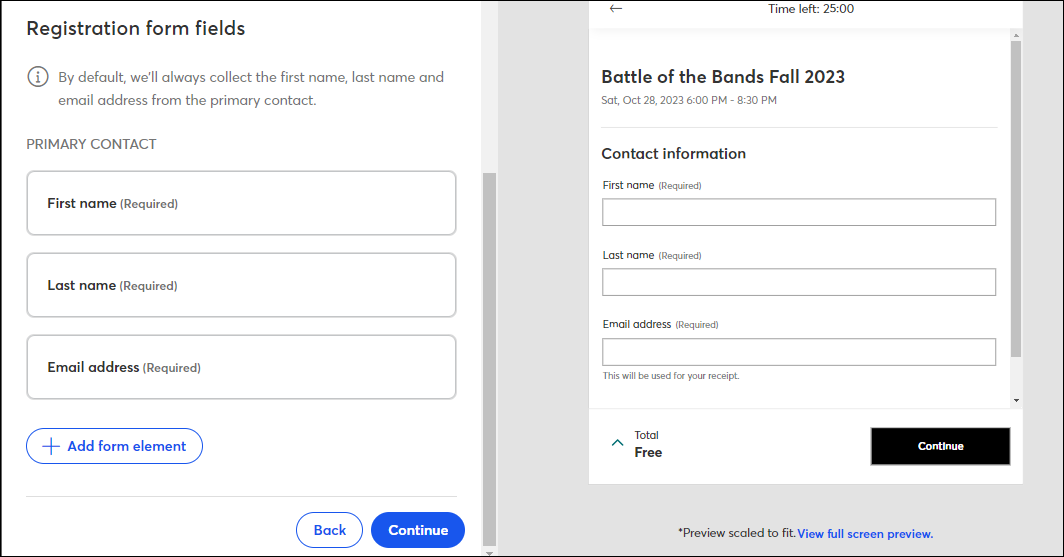
Task: Click the Free total amount text
Action: coord(648,453)
